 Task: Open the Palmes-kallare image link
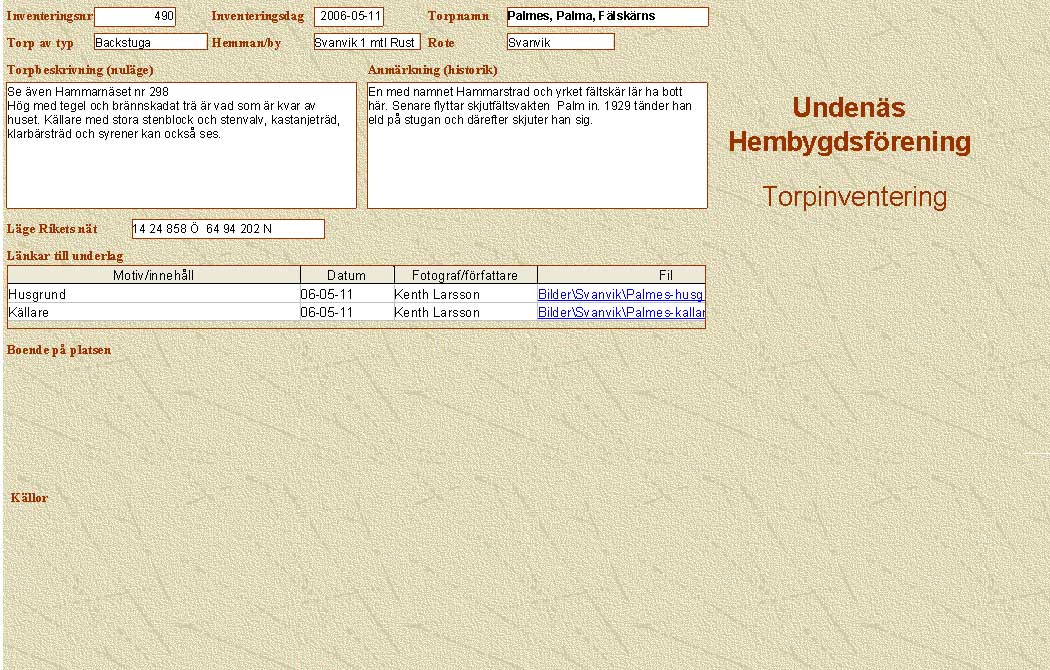[x=620, y=313]
